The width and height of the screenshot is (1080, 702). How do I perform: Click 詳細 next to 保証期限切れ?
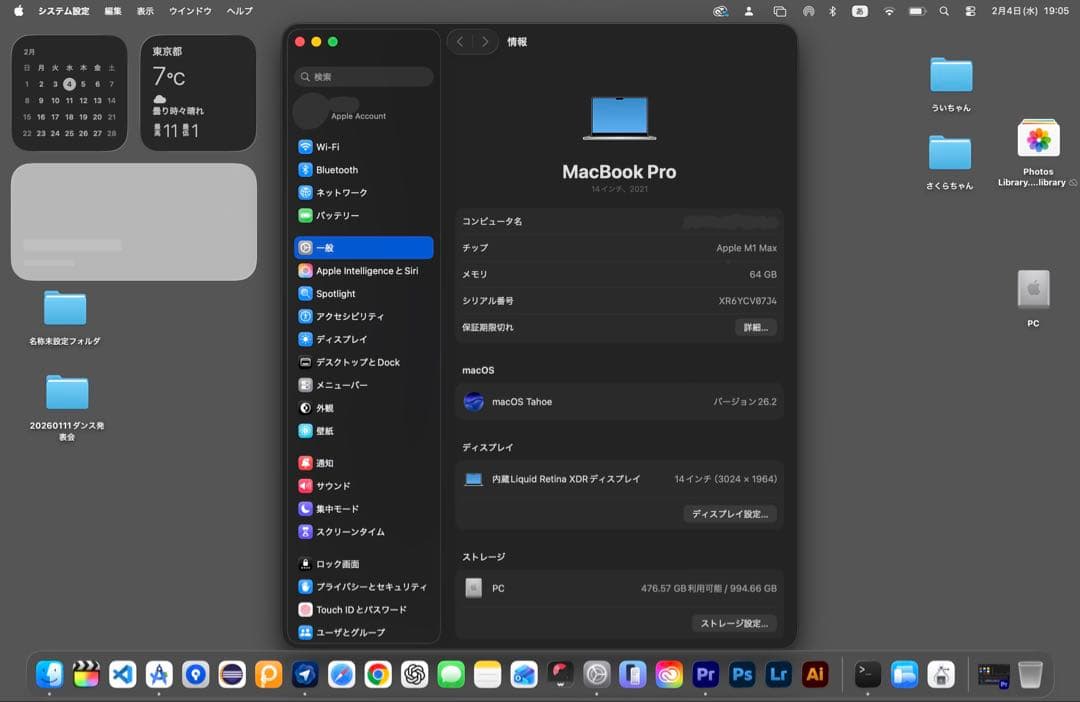coord(755,327)
